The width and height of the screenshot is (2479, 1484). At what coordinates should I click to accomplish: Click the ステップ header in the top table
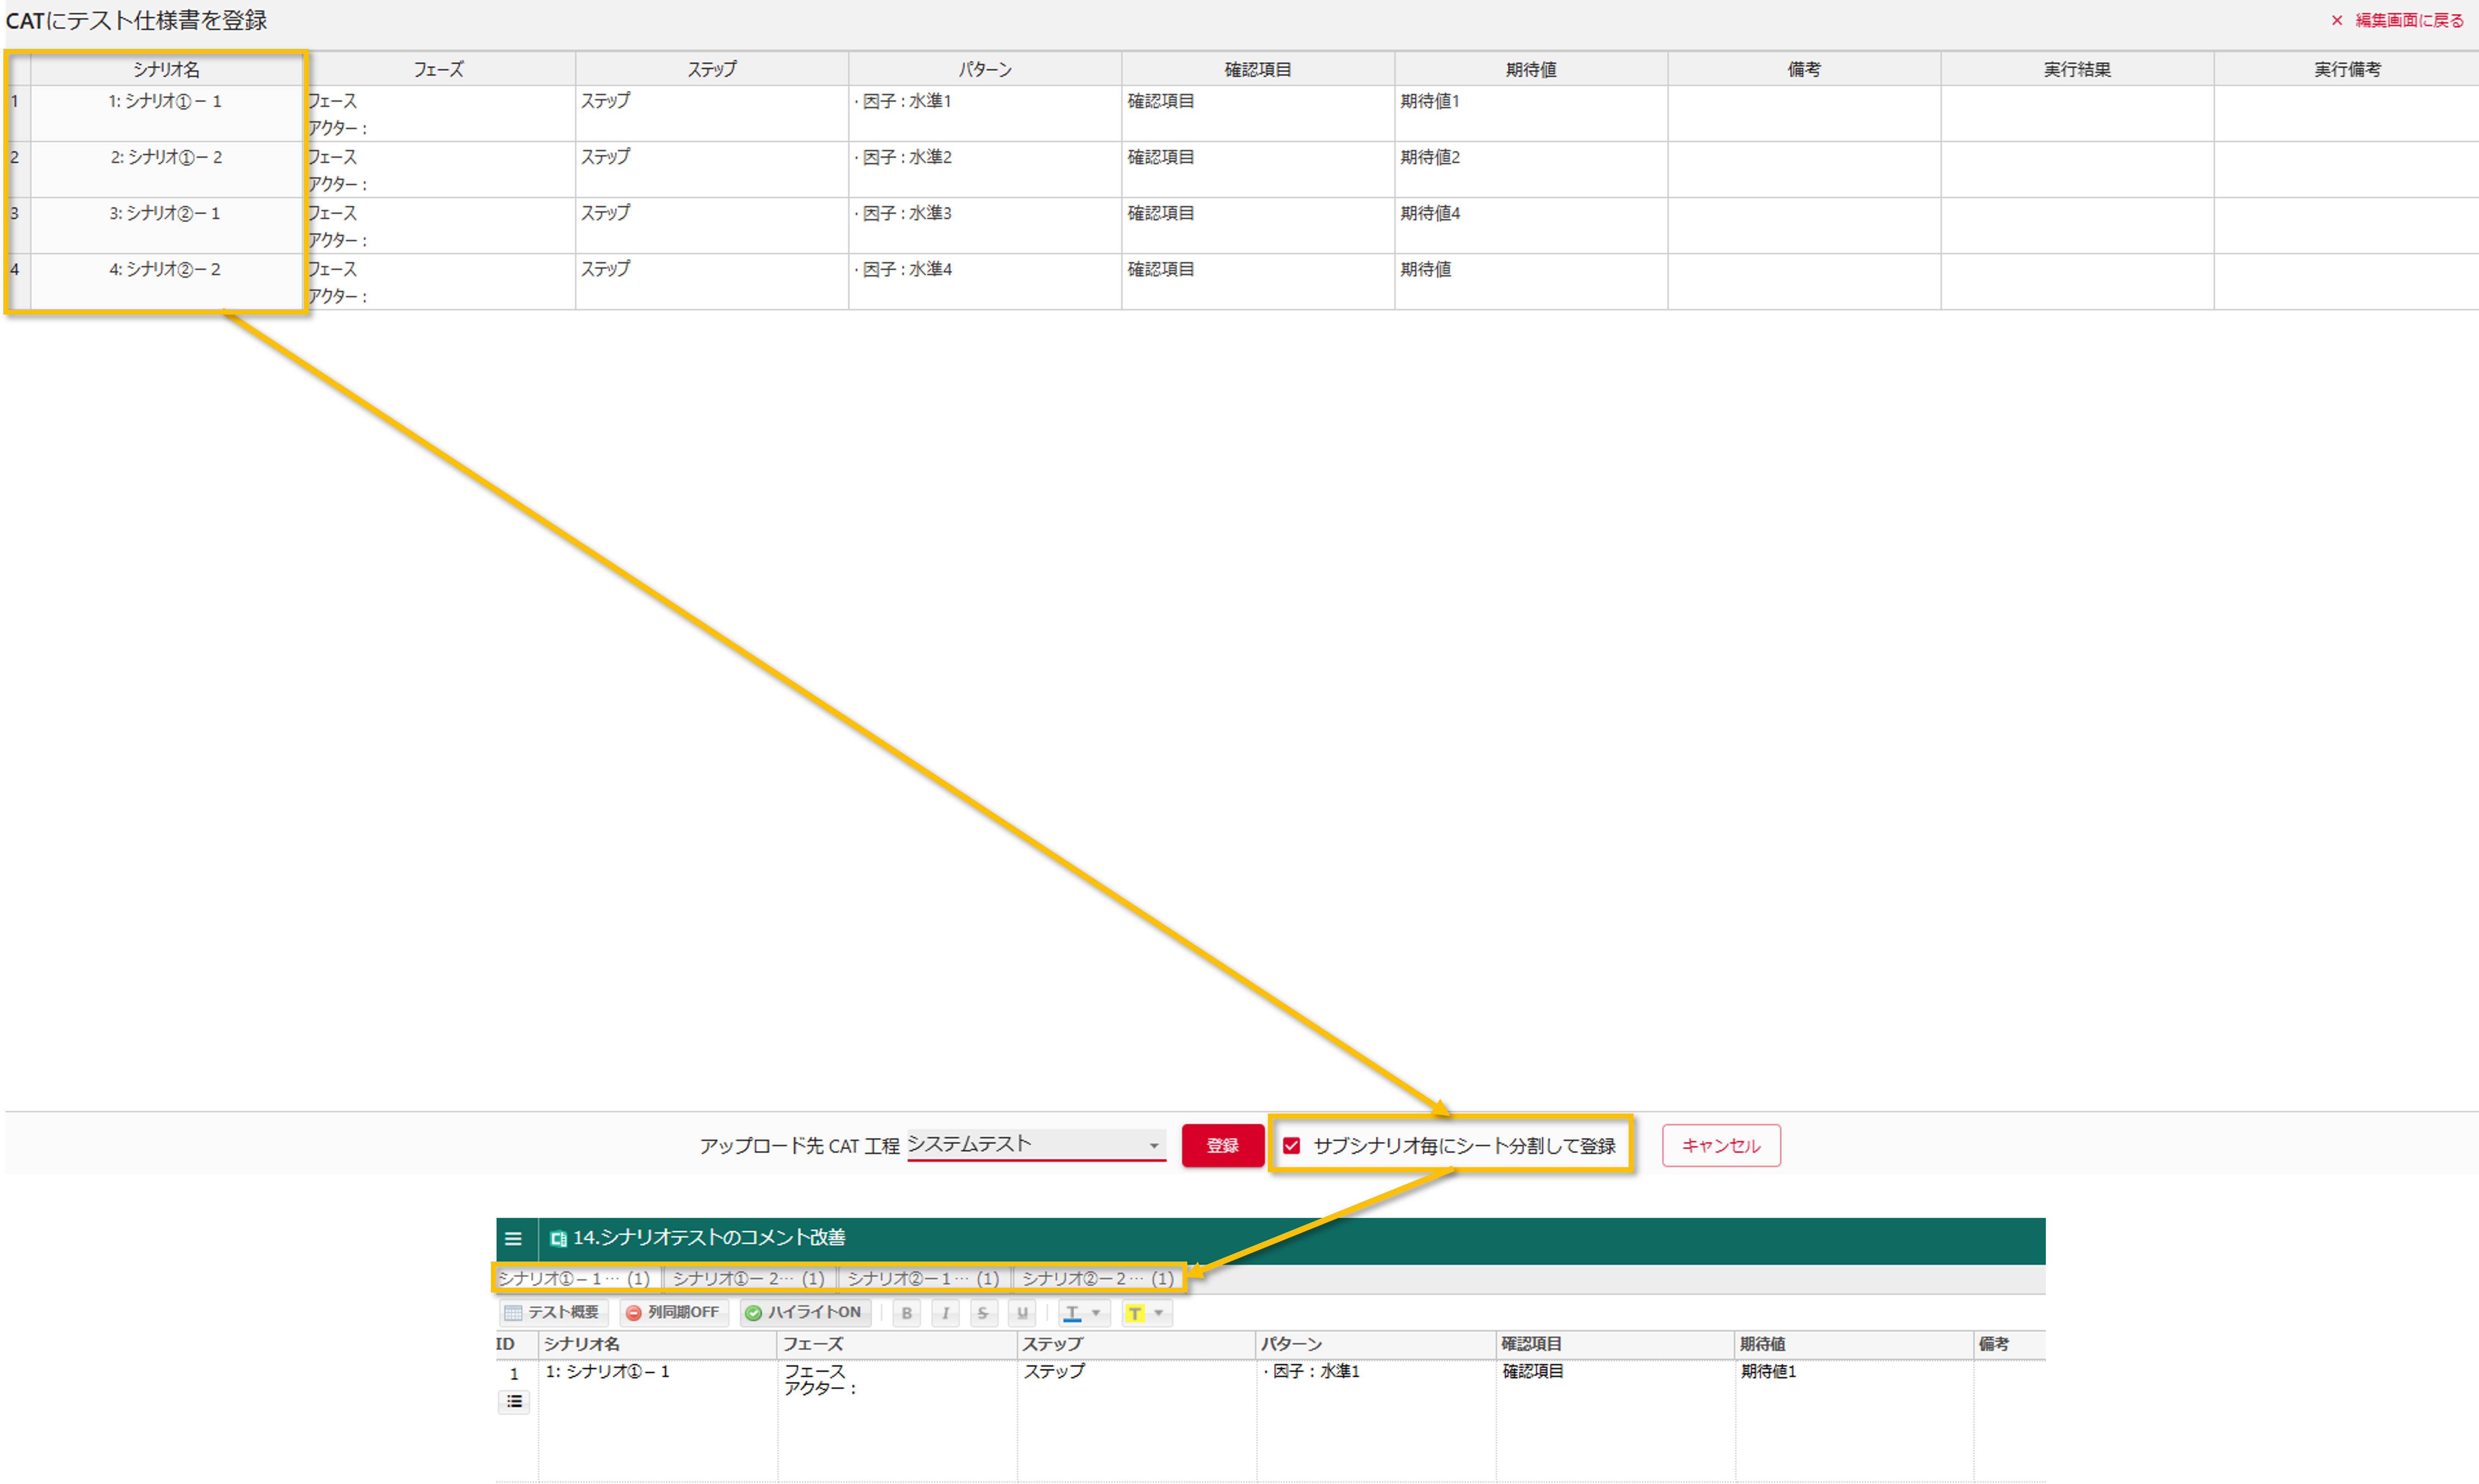tap(712, 69)
